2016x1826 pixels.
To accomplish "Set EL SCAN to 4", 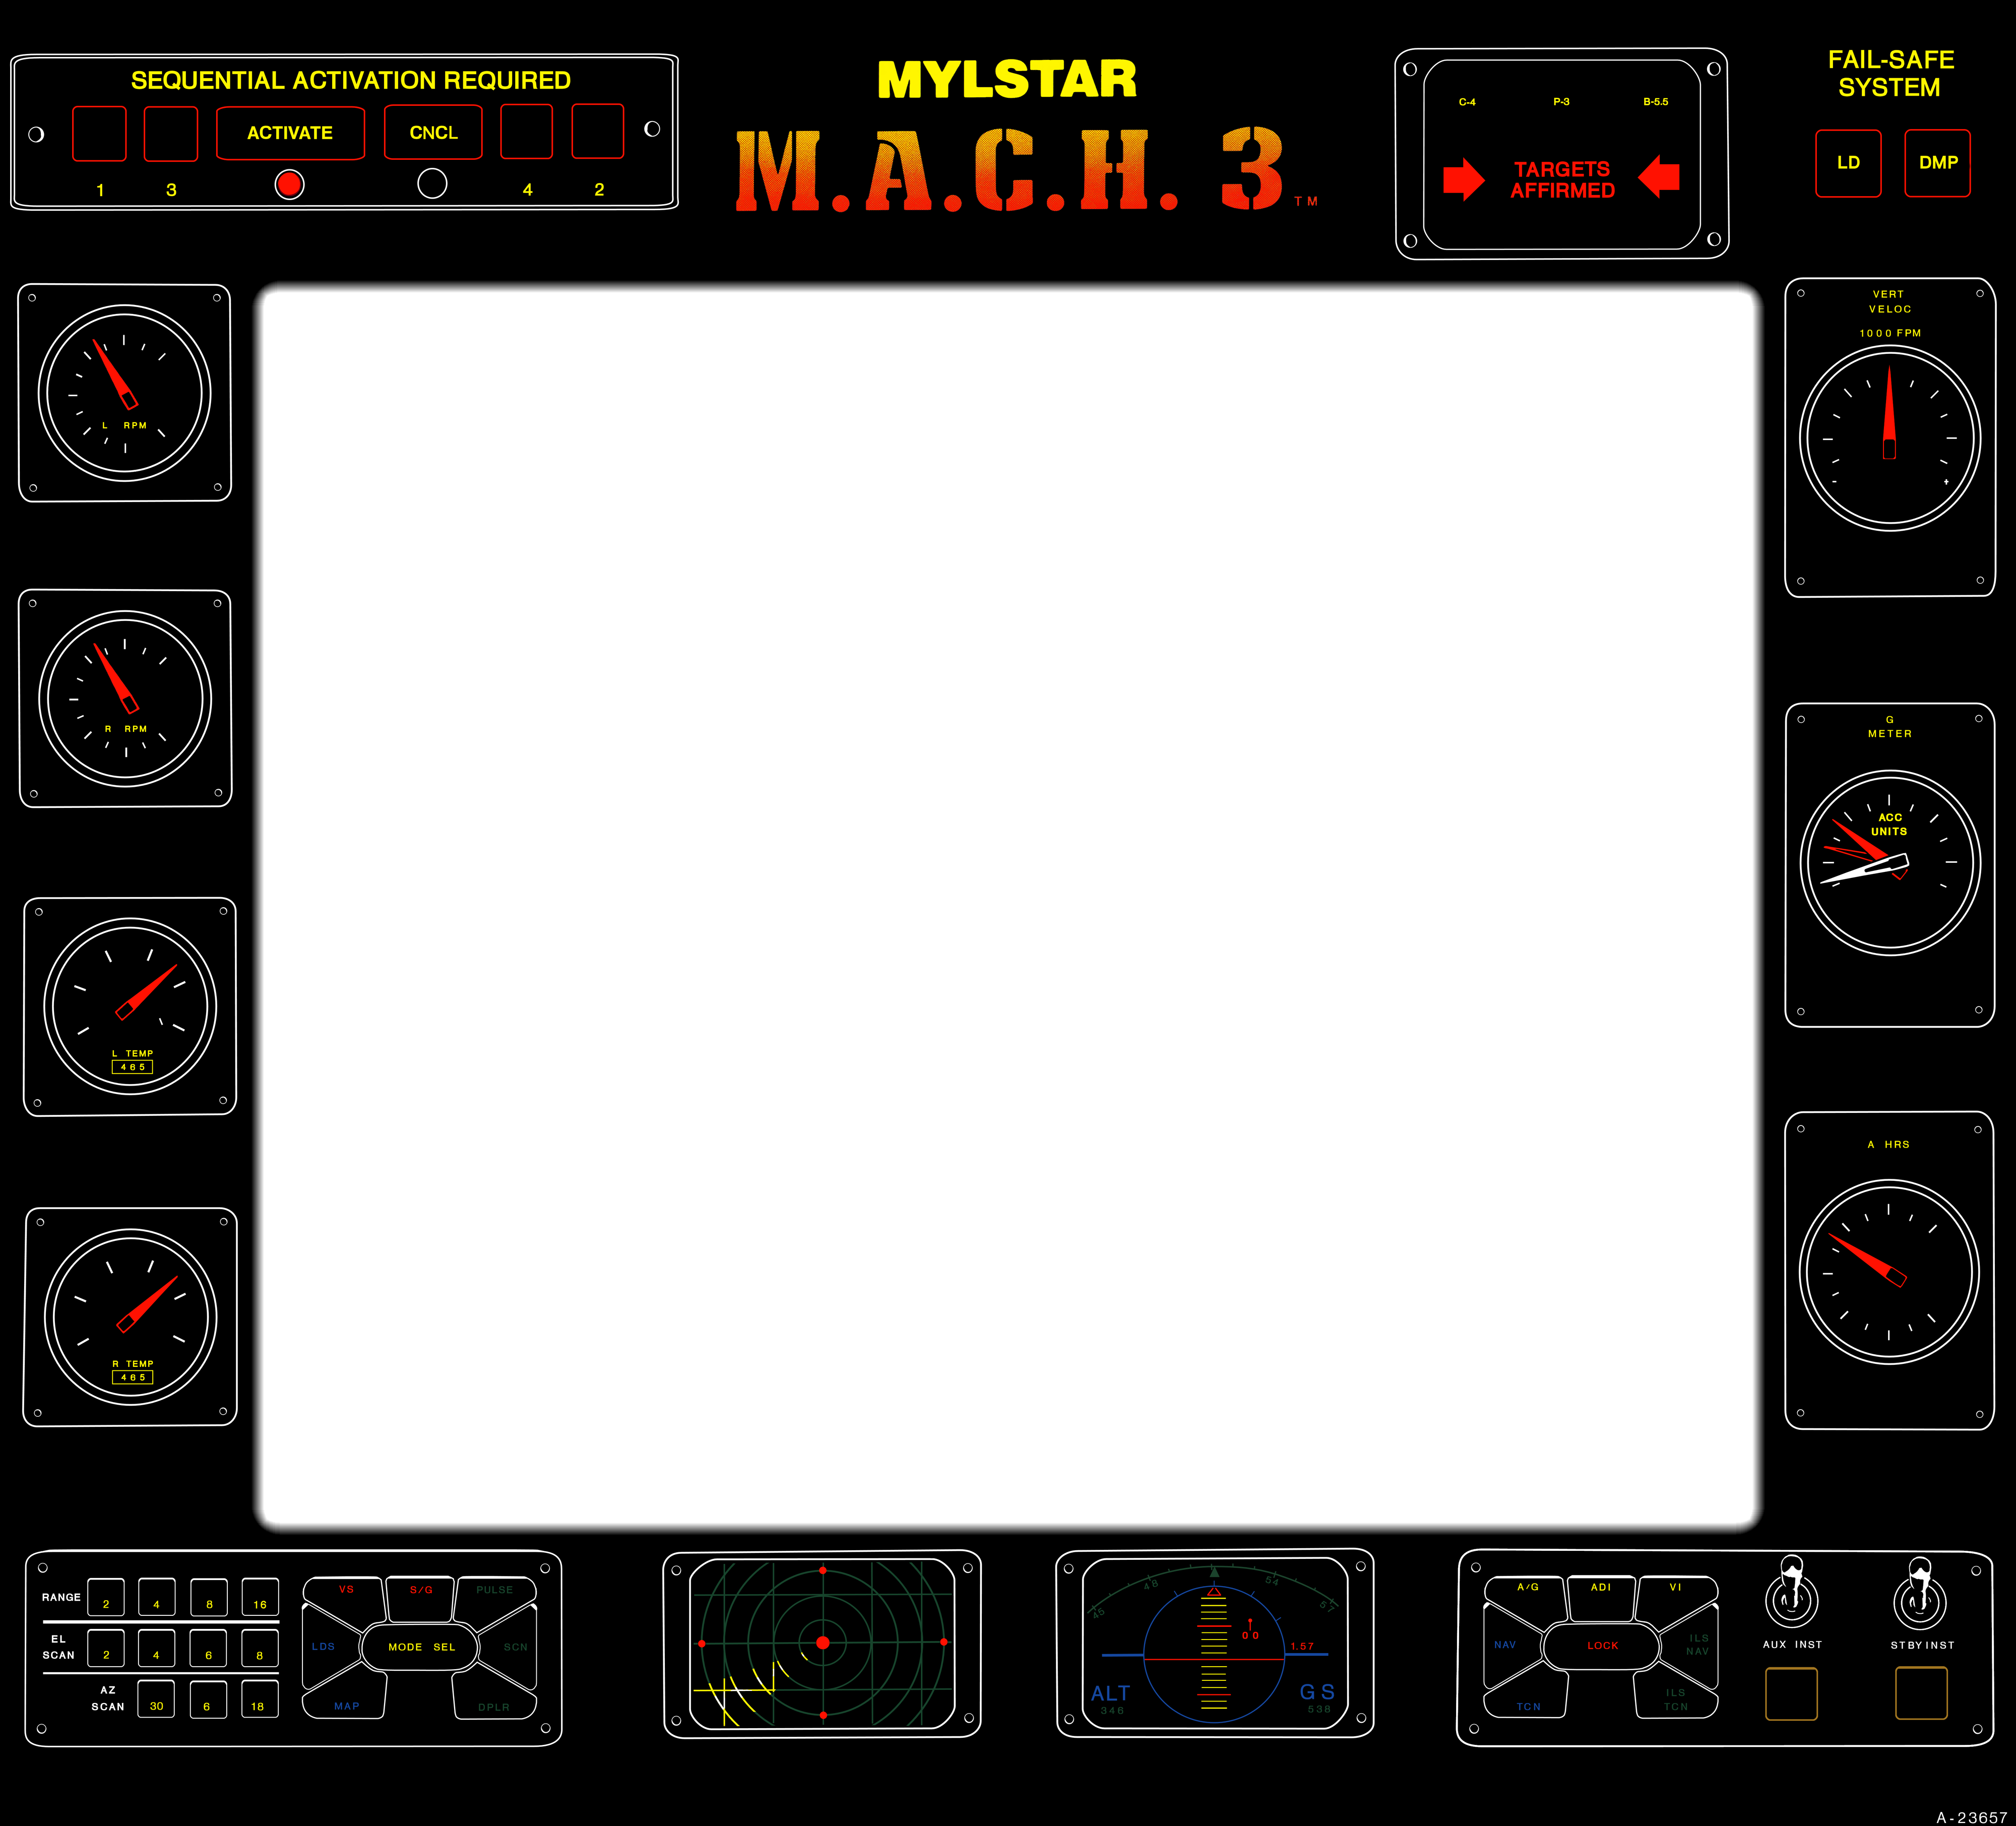I will point(157,1648).
